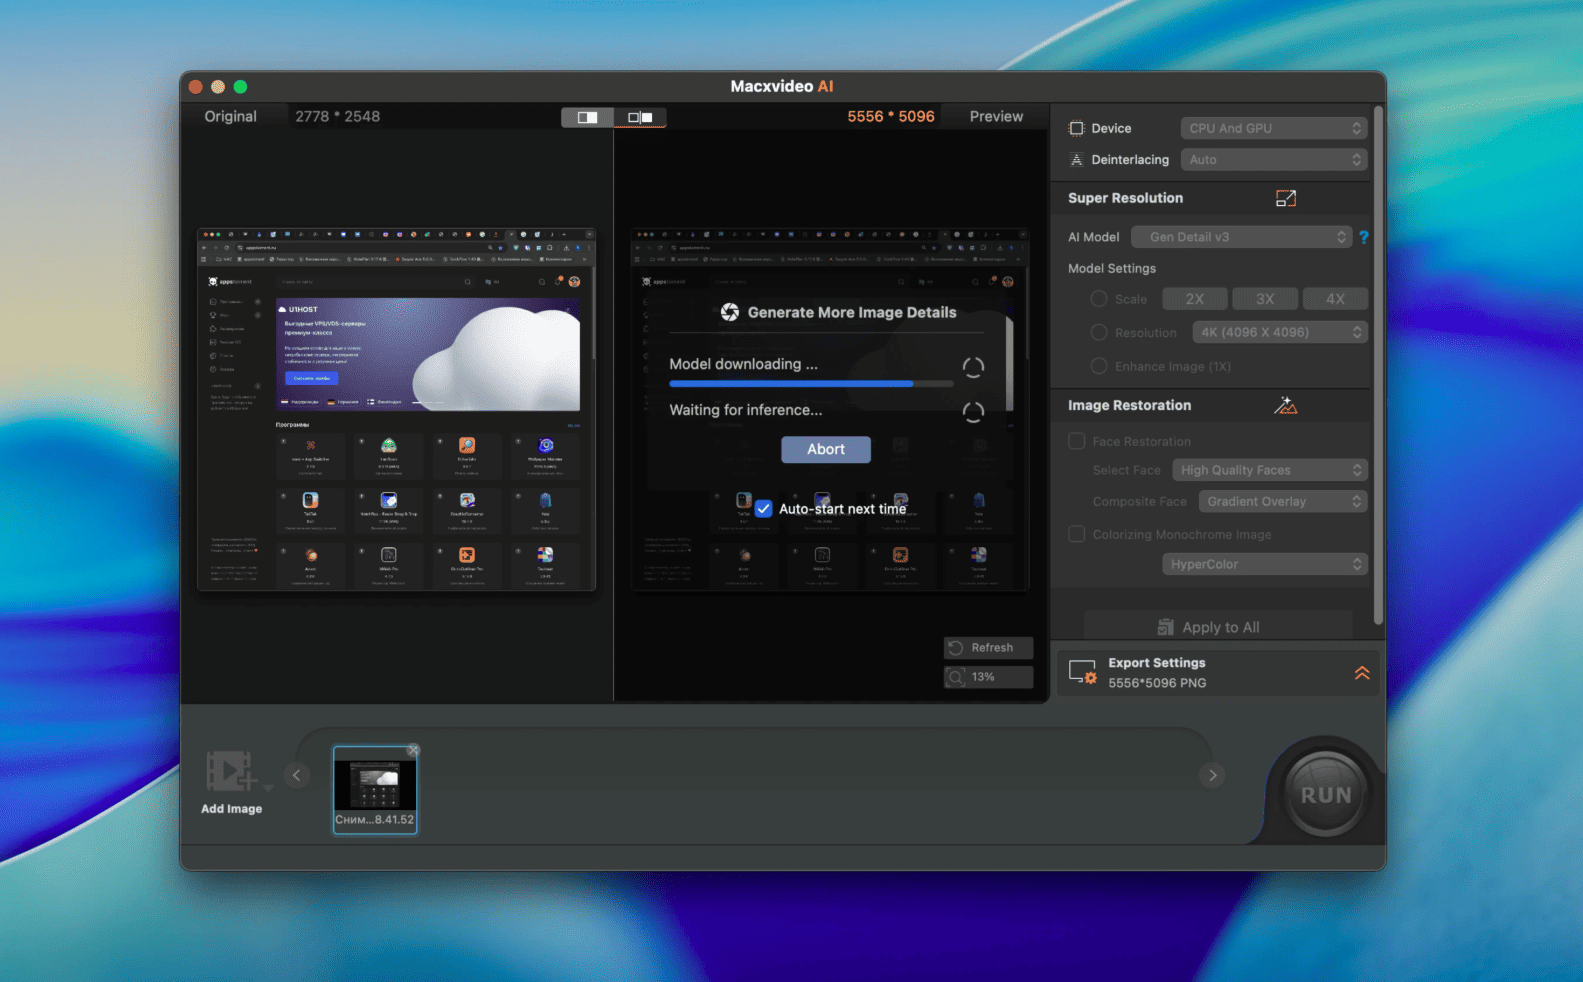Click the Image Restoration mountain icon
Image resolution: width=1583 pixels, height=982 pixels.
point(1286,405)
